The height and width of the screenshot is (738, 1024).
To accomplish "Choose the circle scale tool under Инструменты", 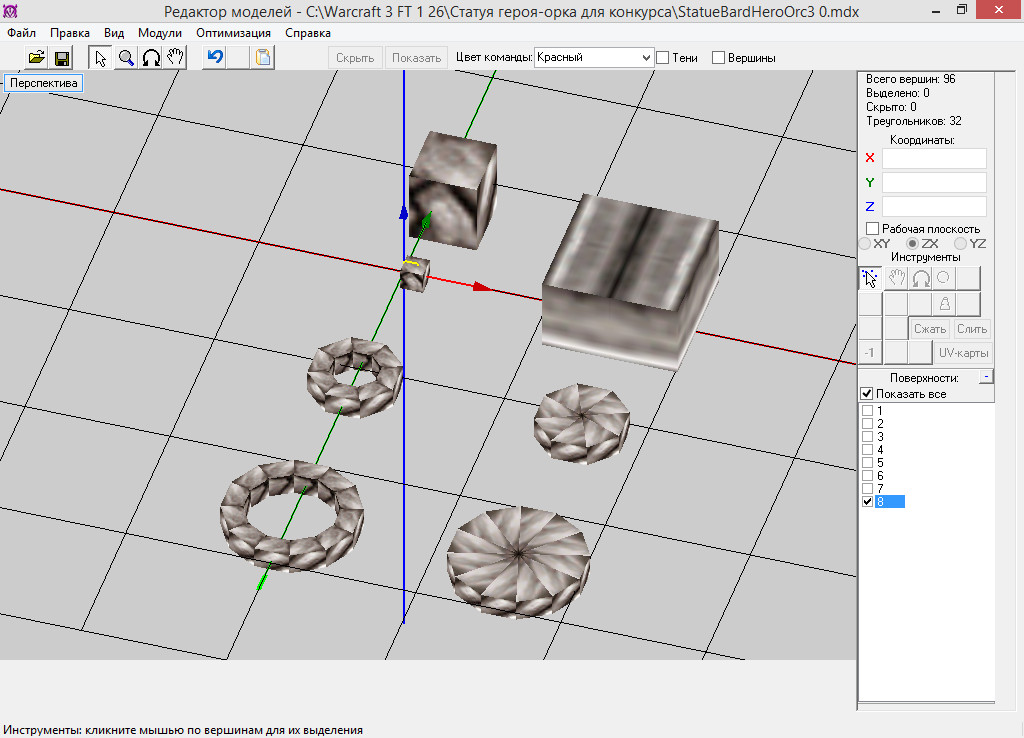I will point(944,278).
